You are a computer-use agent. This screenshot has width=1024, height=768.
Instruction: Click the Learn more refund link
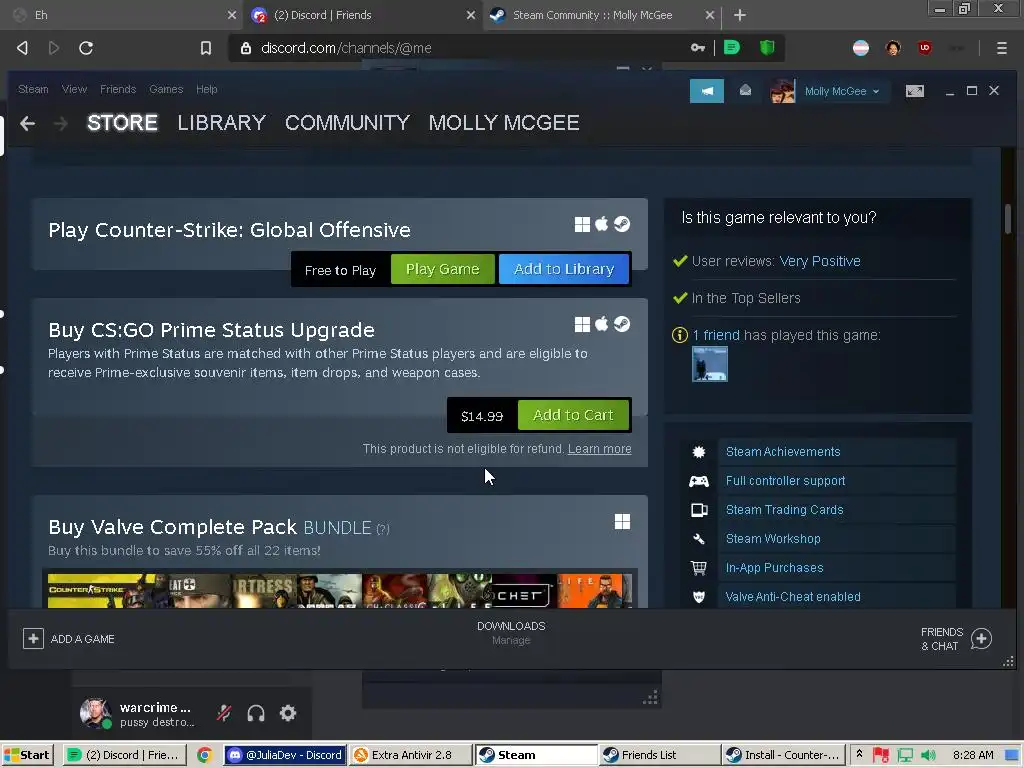pos(600,449)
